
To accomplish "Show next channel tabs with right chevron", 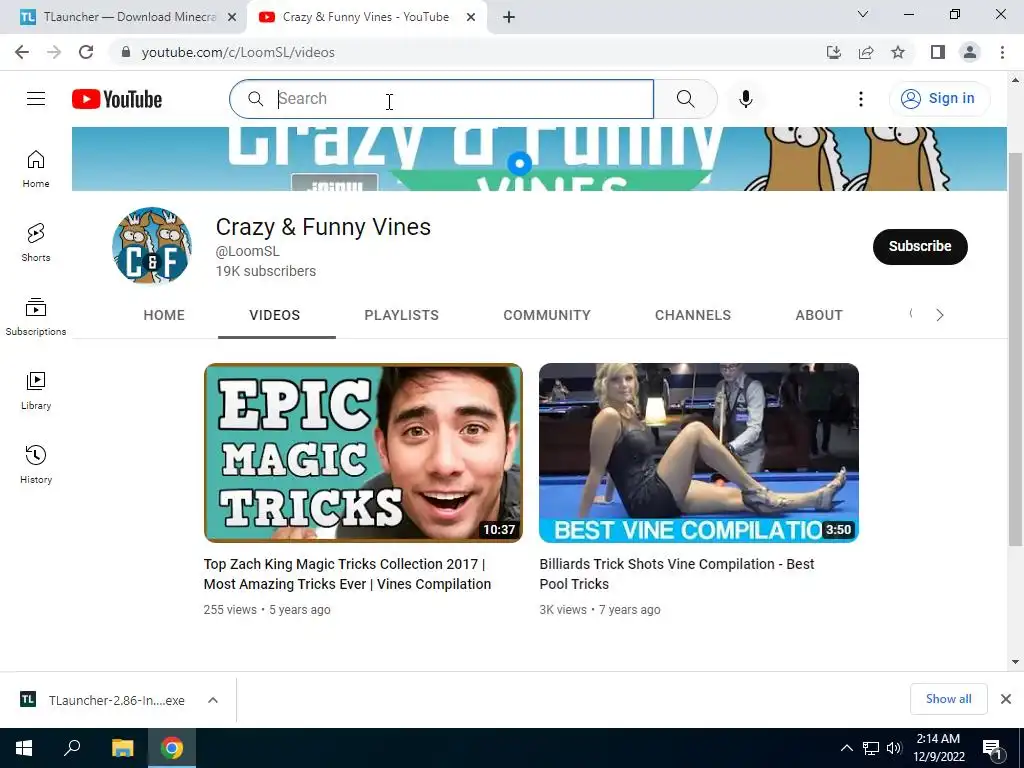I will coord(940,315).
